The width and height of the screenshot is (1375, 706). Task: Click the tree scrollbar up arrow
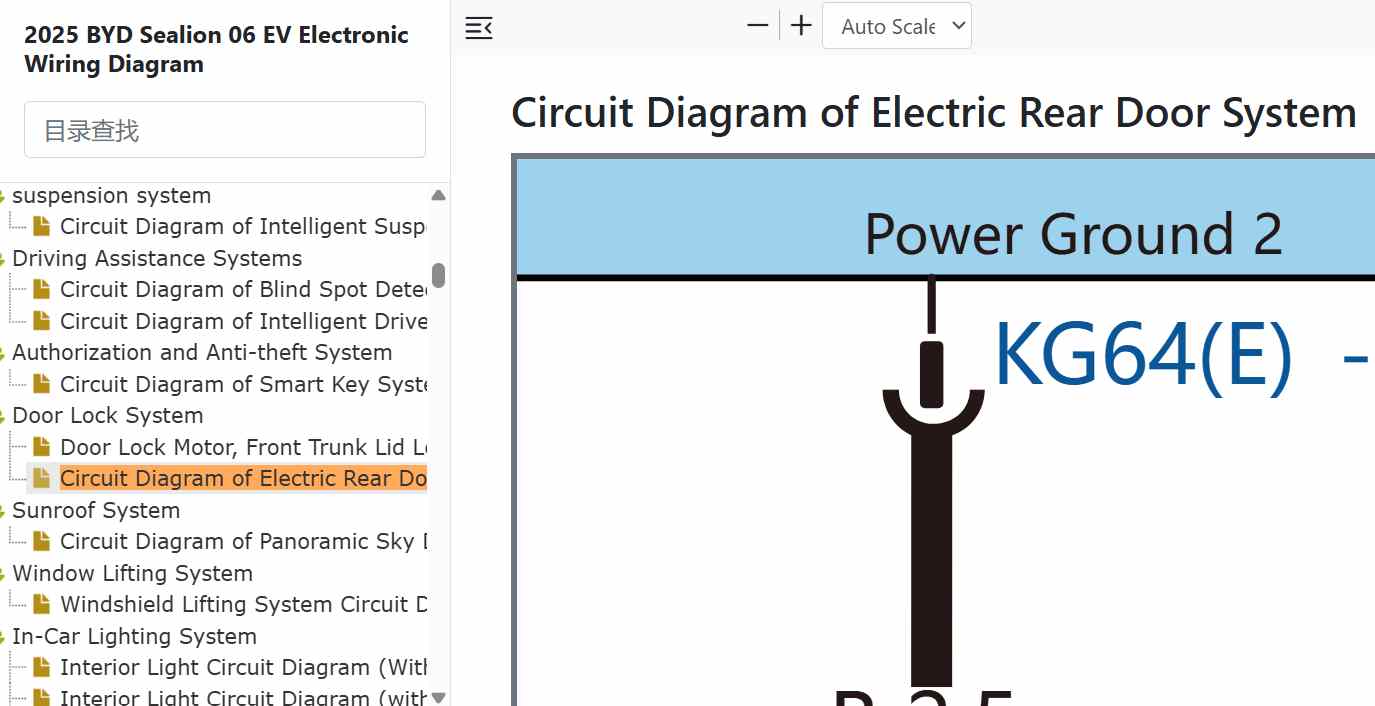pos(438,195)
